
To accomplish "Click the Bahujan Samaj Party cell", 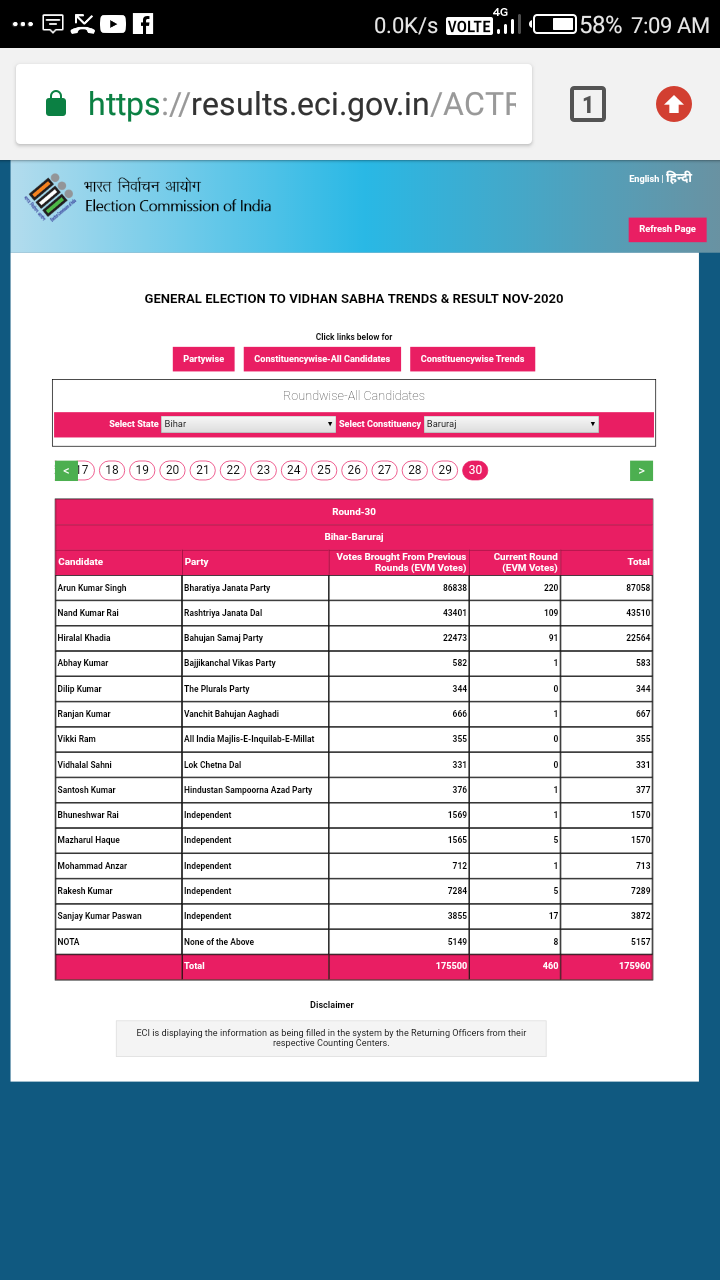I will (255, 638).
